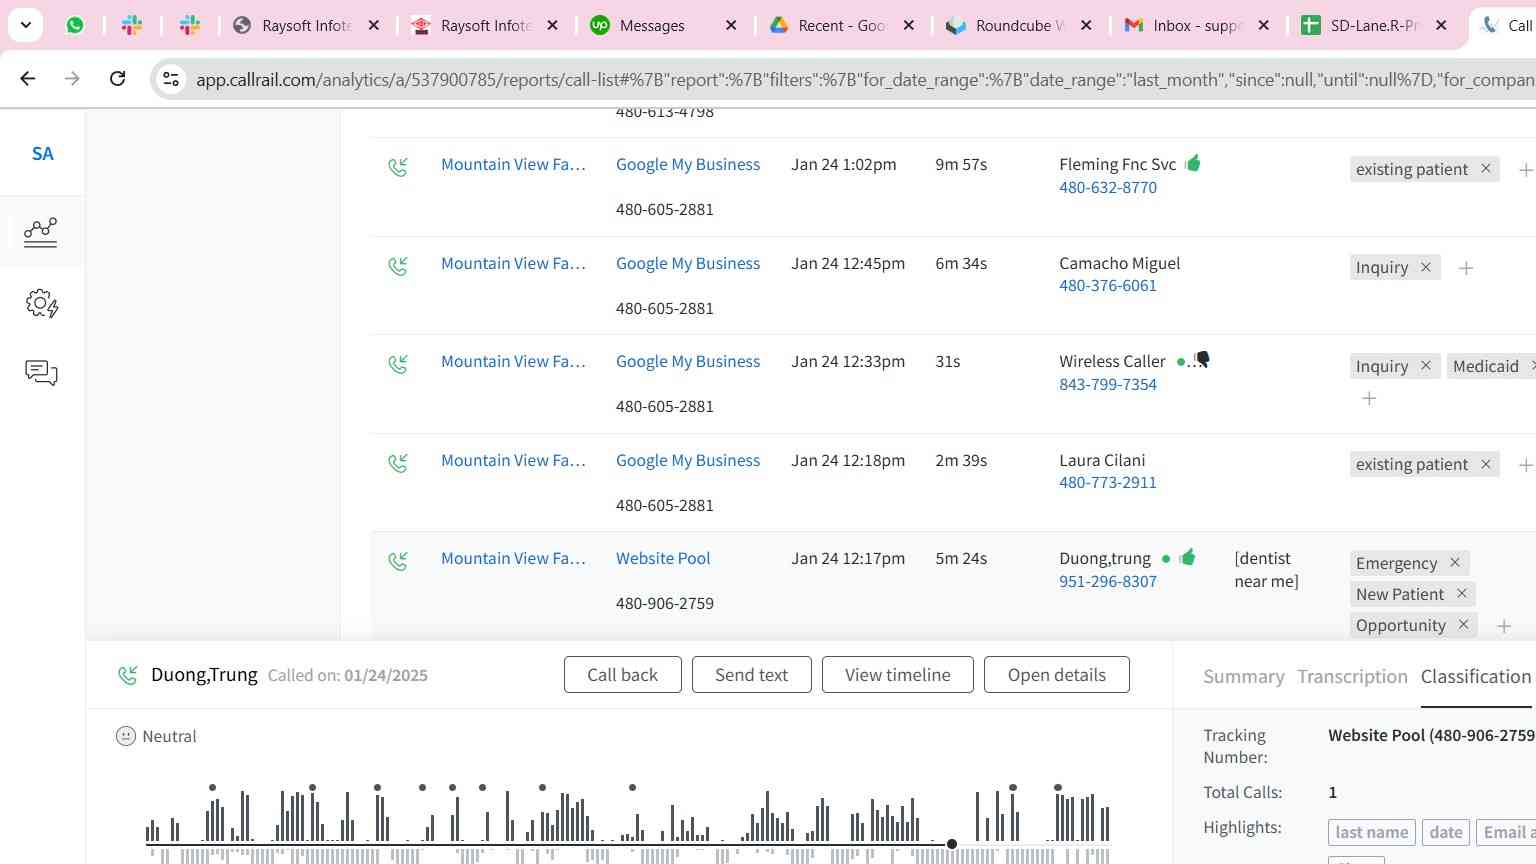The height and width of the screenshot is (864, 1536).
Task: Open phone number 843-799-7354
Action: click(x=1108, y=384)
